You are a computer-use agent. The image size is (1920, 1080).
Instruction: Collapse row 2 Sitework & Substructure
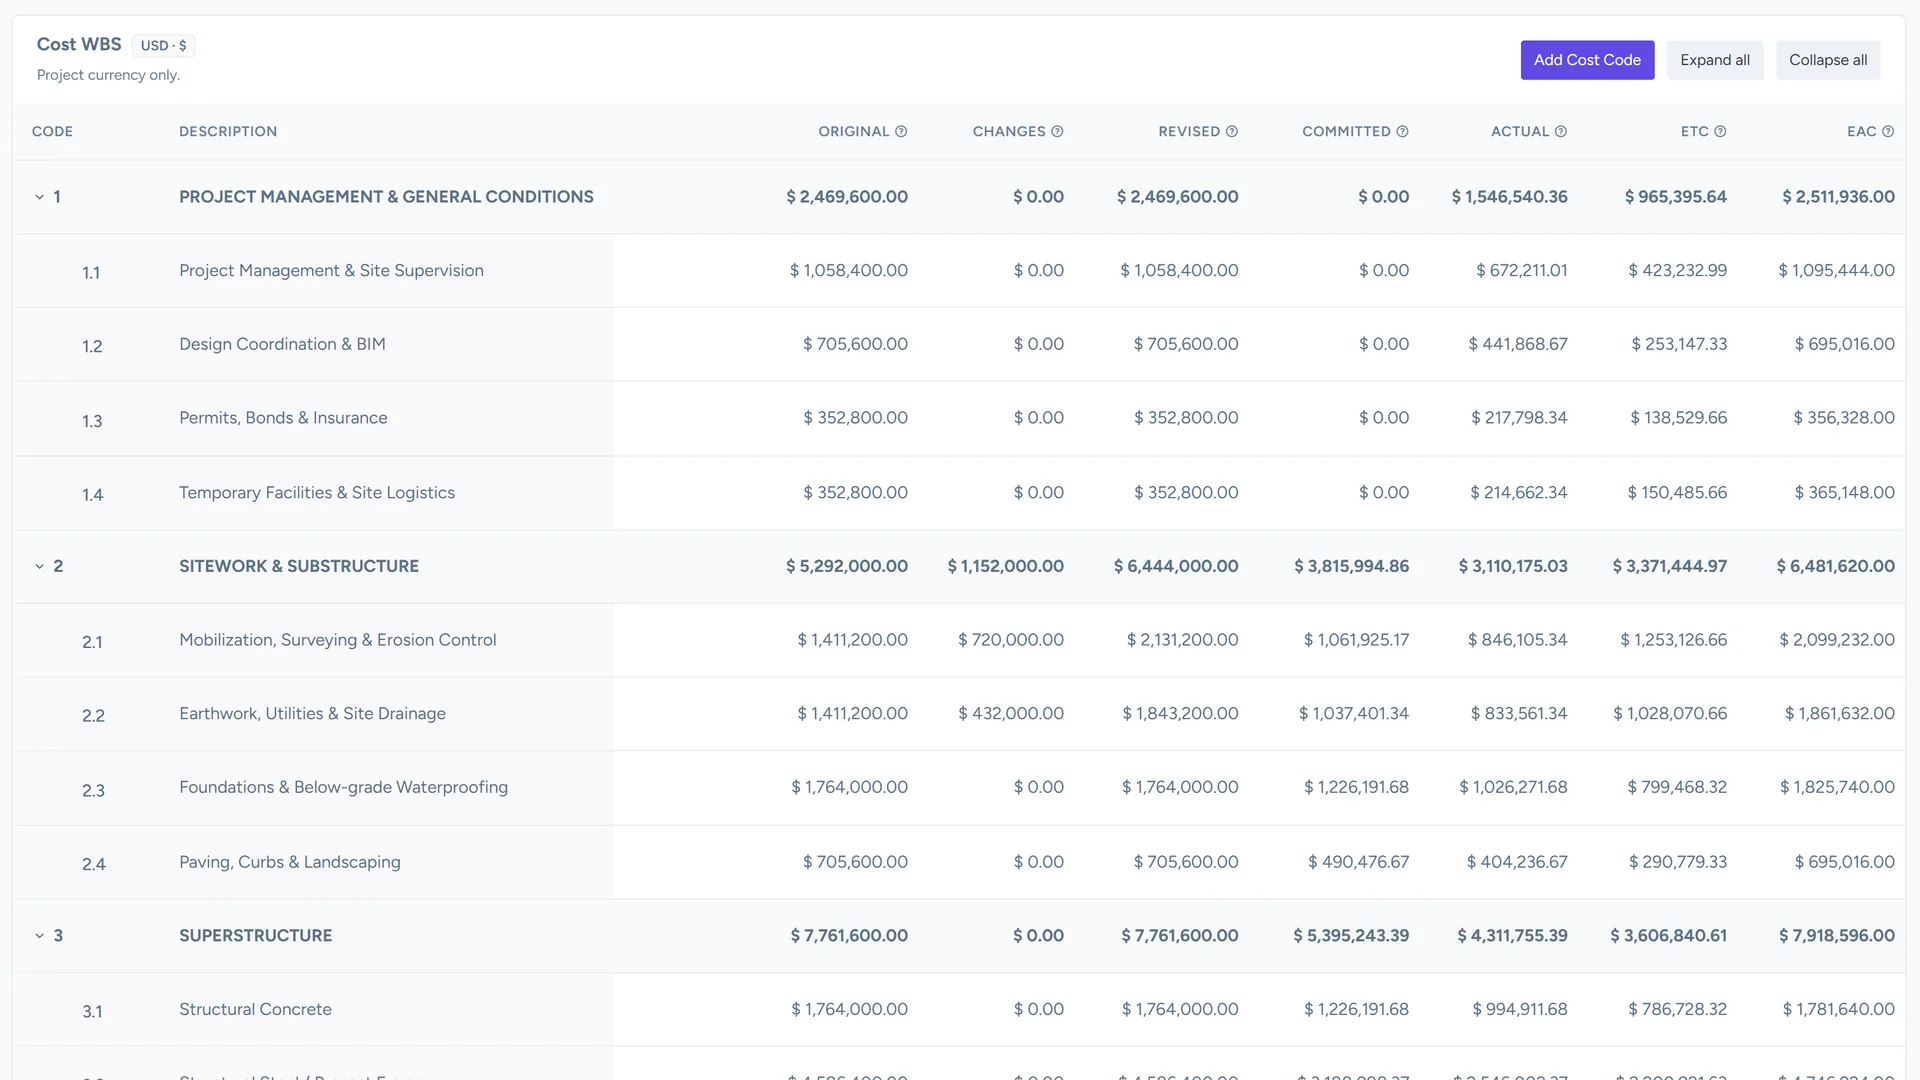tap(40, 566)
